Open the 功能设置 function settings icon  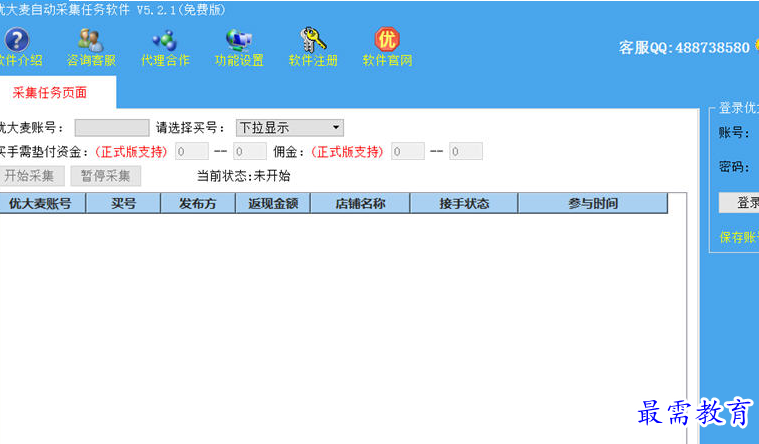point(239,40)
